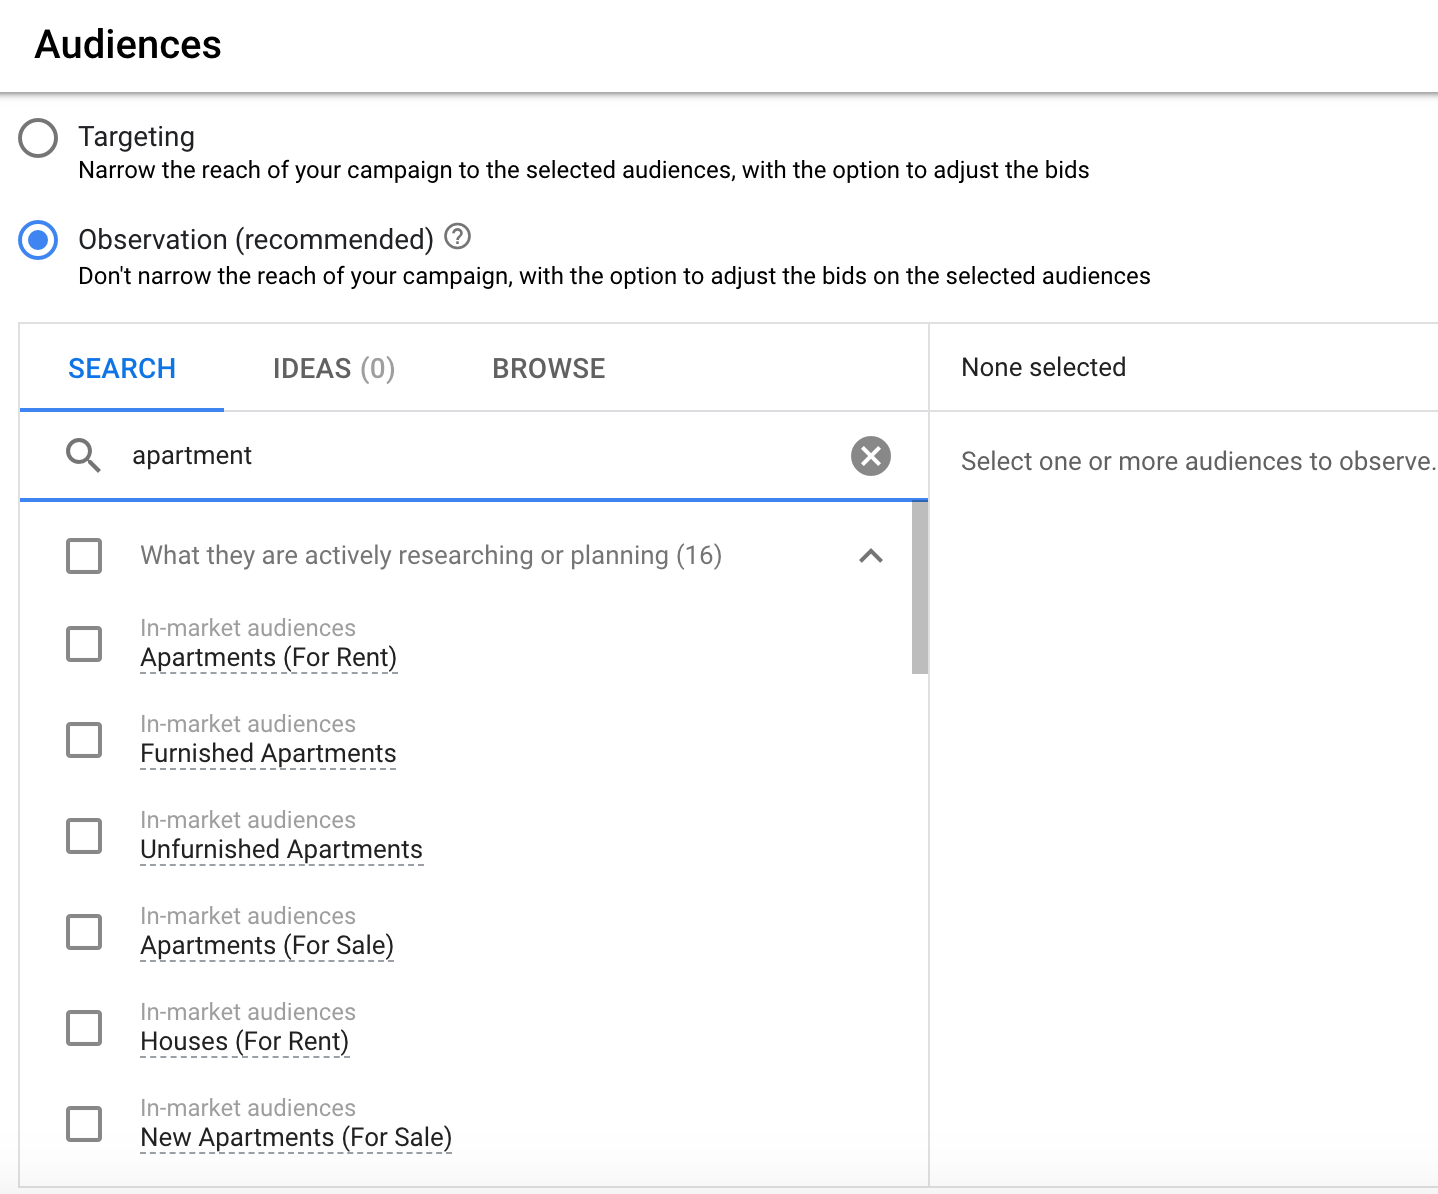This screenshot has height=1194, width=1438.
Task: Check the Furnished Apartments checkbox
Action: (84, 740)
